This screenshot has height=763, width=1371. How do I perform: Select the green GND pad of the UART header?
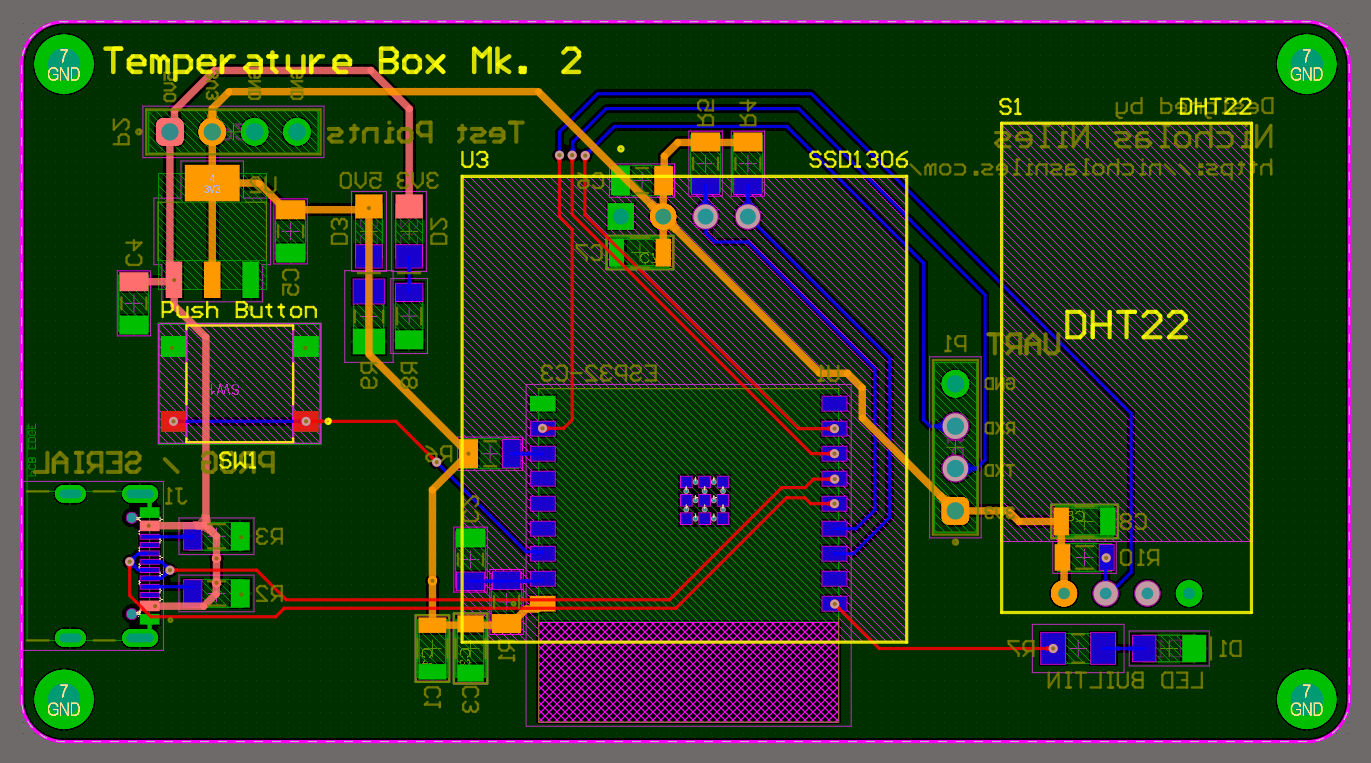(955, 383)
